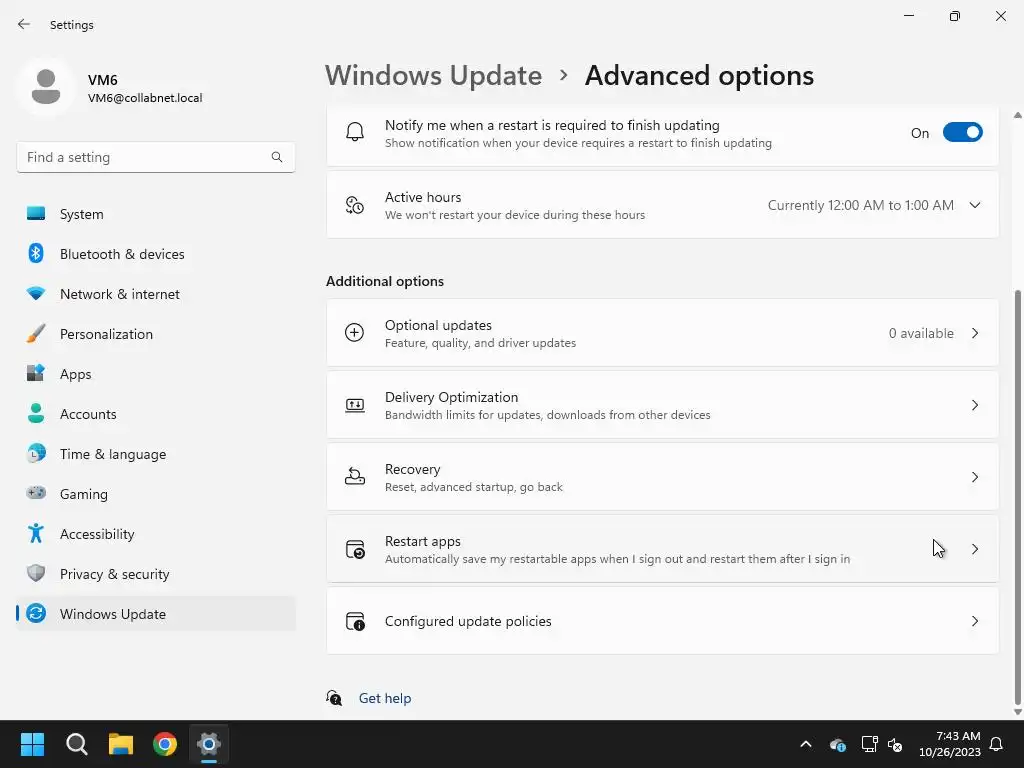Click the Accessibility figure icon
Screen dimensions: 1024x768
[36, 534]
